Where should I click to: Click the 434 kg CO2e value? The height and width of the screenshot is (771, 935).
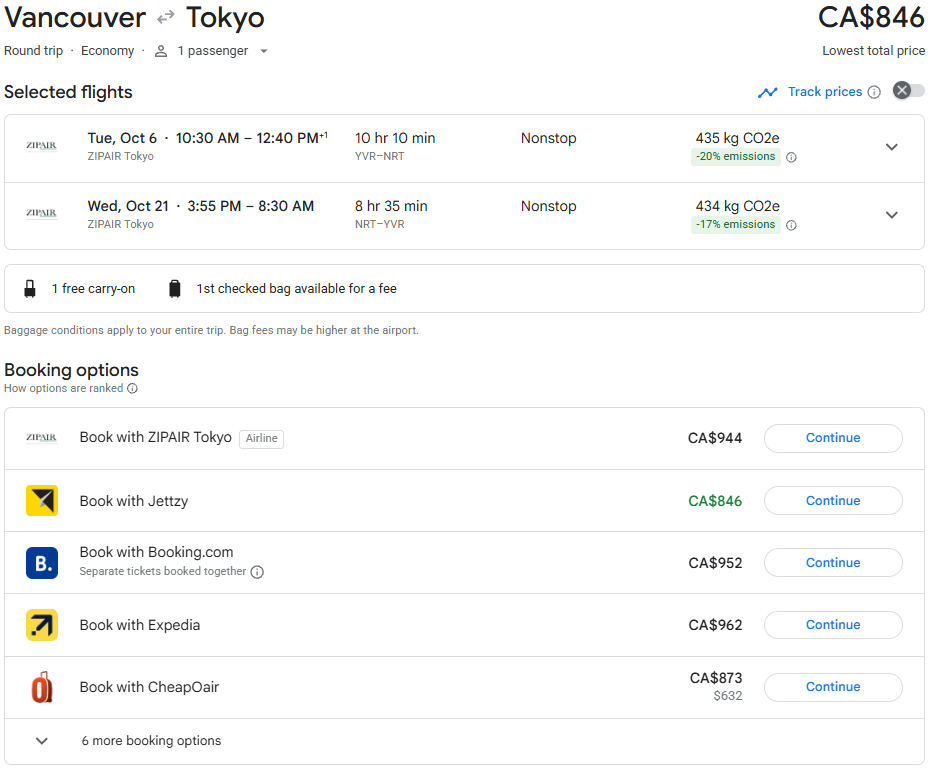[x=738, y=206]
